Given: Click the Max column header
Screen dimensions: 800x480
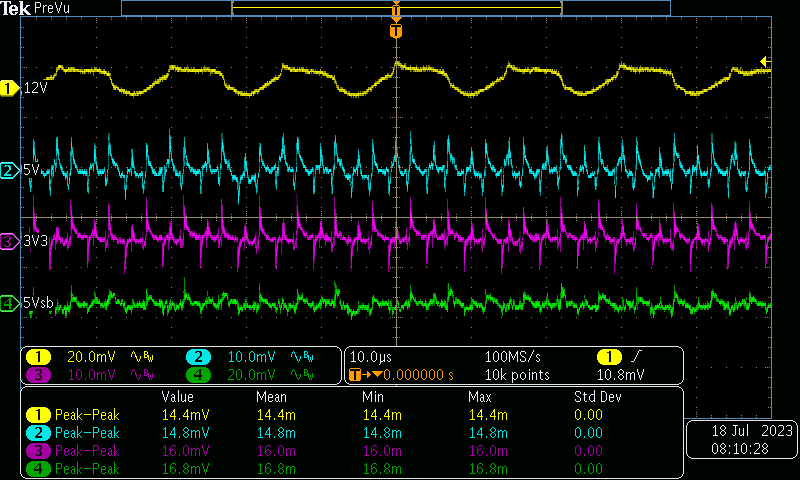Looking at the screenshot, I should (480, 397).
